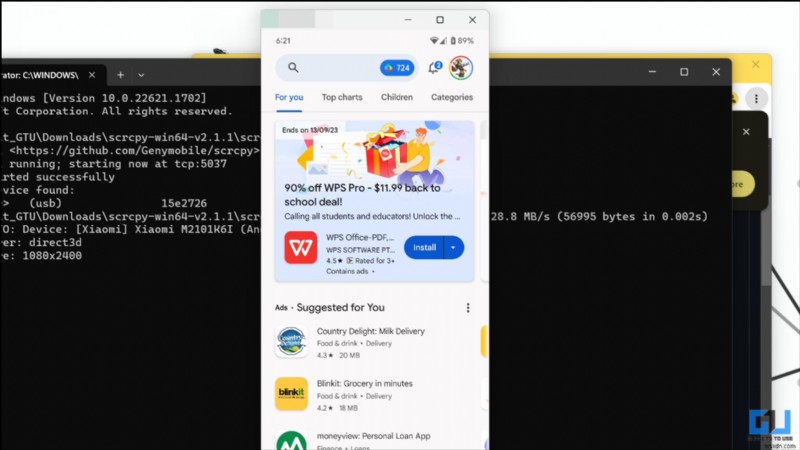Dismiss the dark popup's close X

click(746, 132)
